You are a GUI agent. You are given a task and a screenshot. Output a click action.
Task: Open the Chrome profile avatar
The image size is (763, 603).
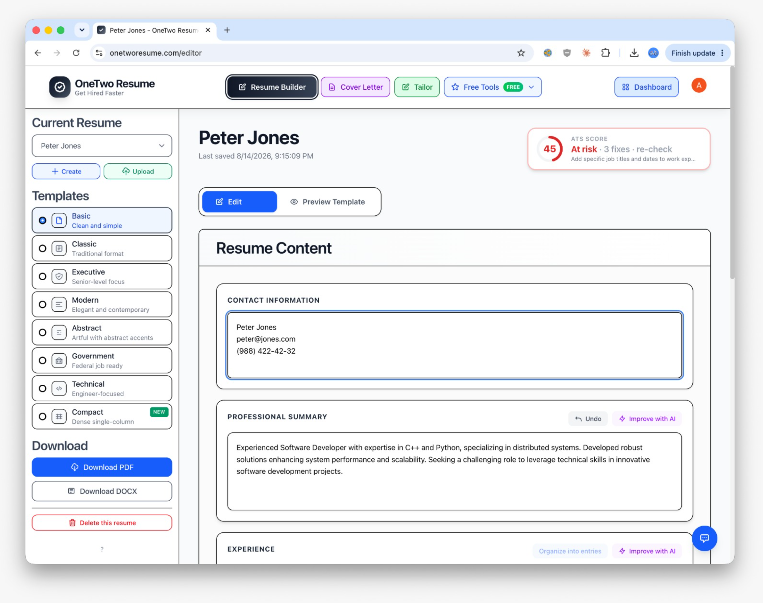tap(653, 53)
